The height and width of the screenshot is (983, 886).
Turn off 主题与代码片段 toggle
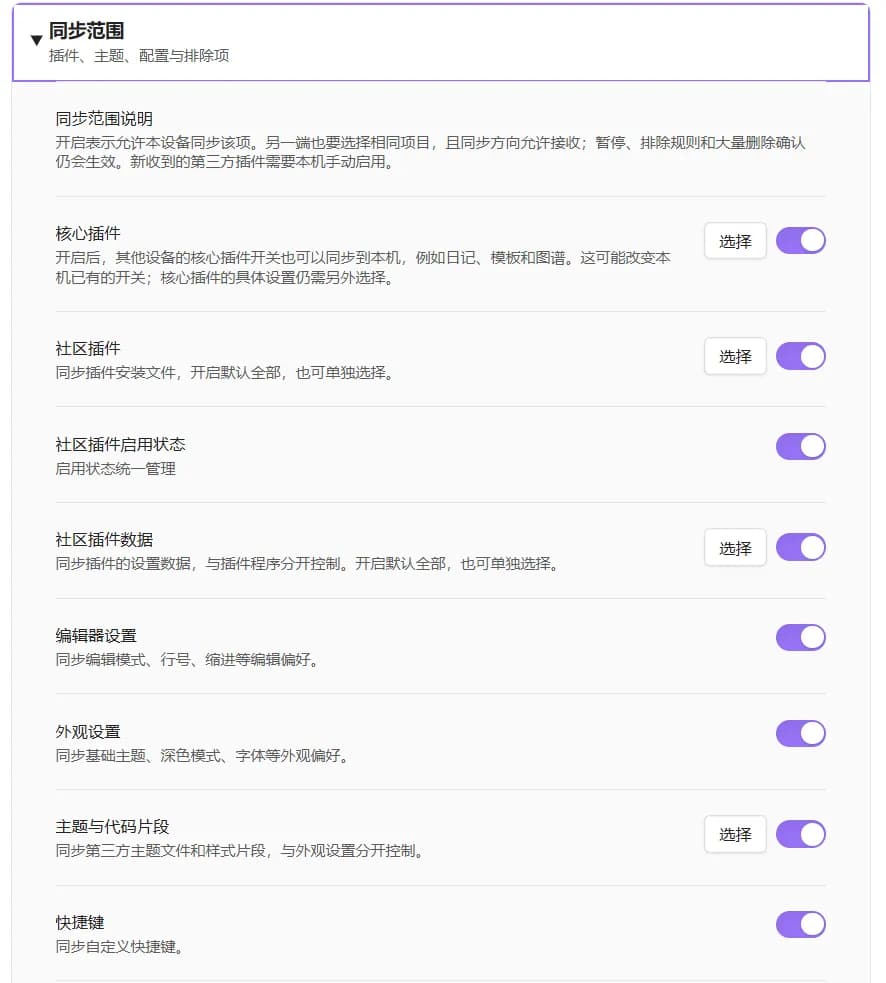click(x=801, y=834)
